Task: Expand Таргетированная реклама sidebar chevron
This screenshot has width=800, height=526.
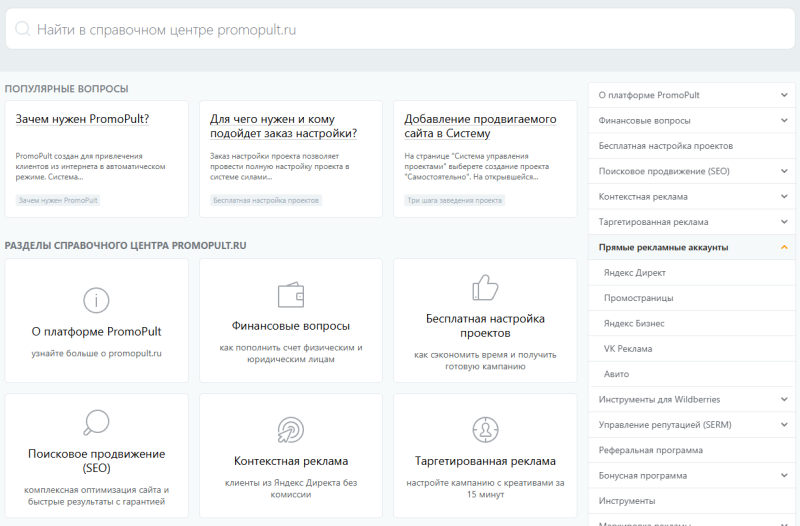Action: [784, 222]
